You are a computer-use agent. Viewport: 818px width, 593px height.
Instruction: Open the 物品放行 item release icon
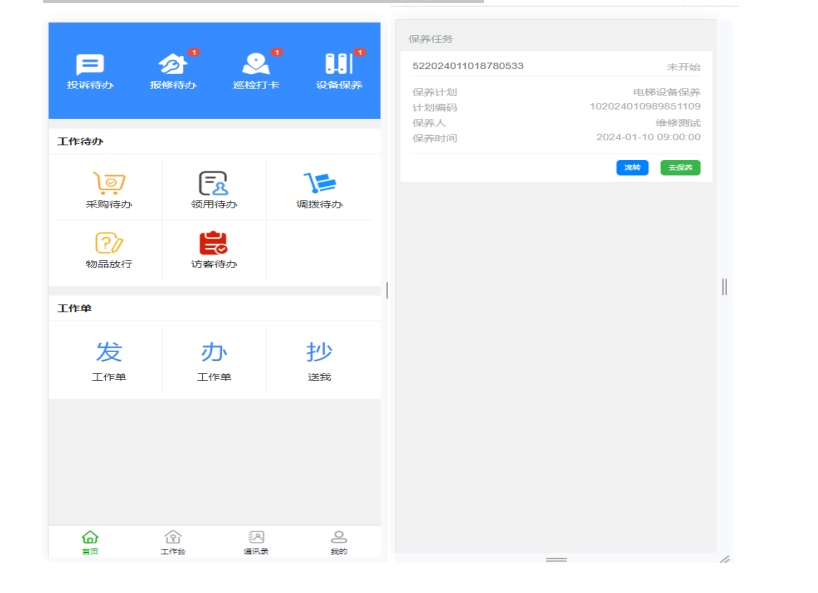point(109,243)
